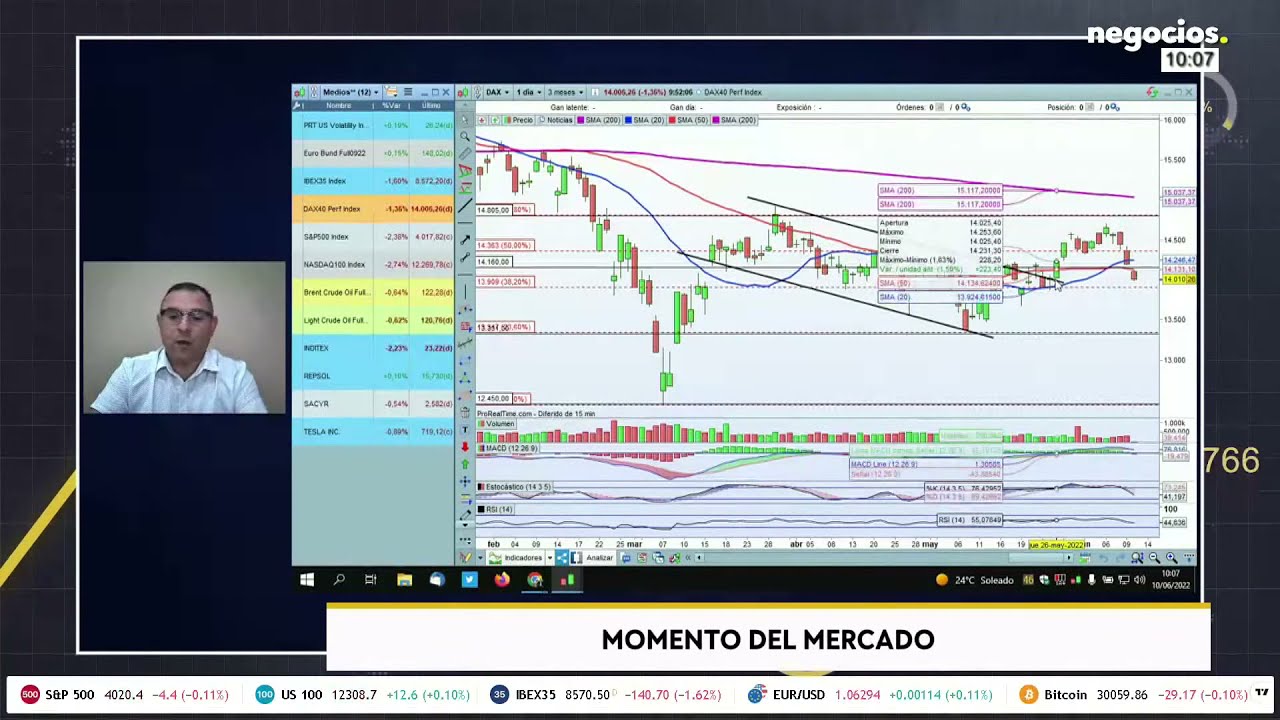
Task: Open weather widget 24°C Soleado
Action: tap(974, 580)
